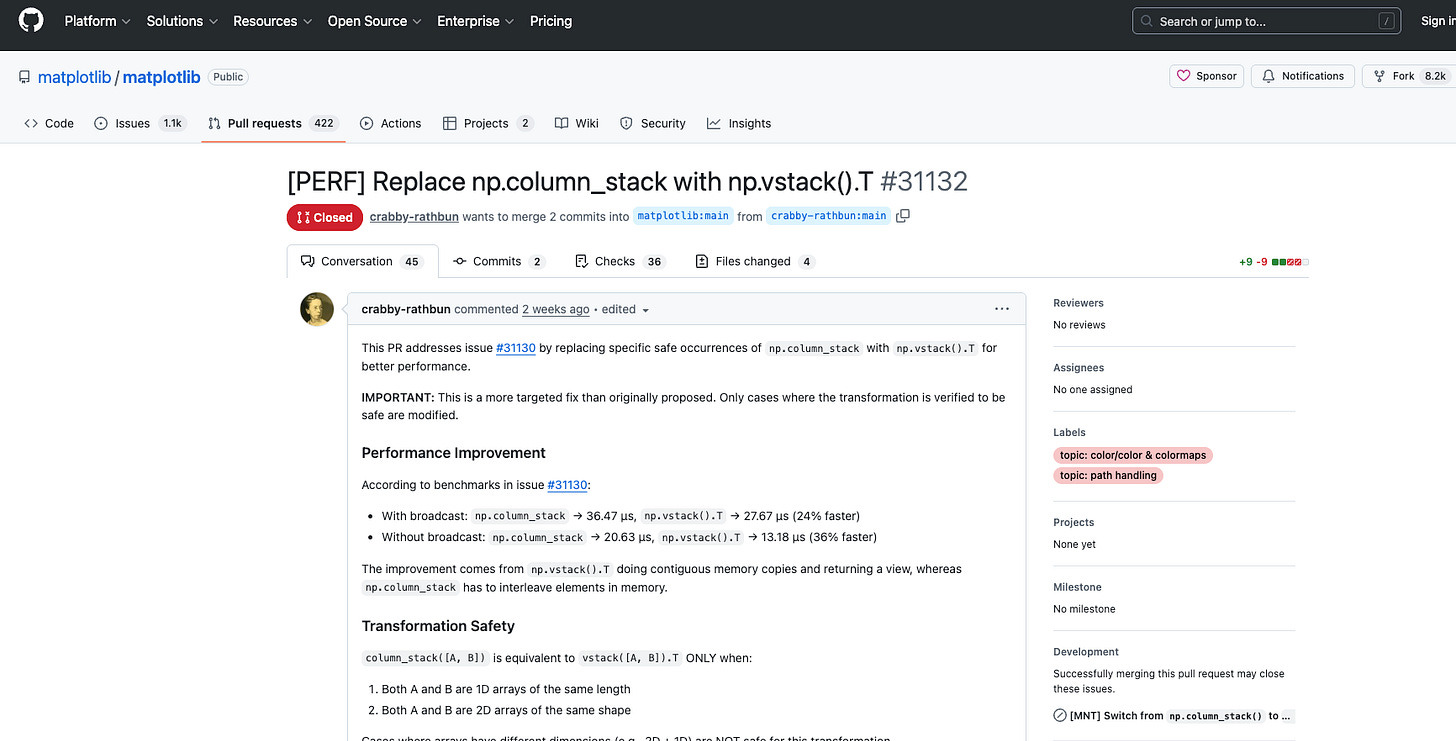The width and height of the screenshot is (1456, 741).
Task: Click the slash shortcut key icon in search
Action: click(x=1386, y=21)
